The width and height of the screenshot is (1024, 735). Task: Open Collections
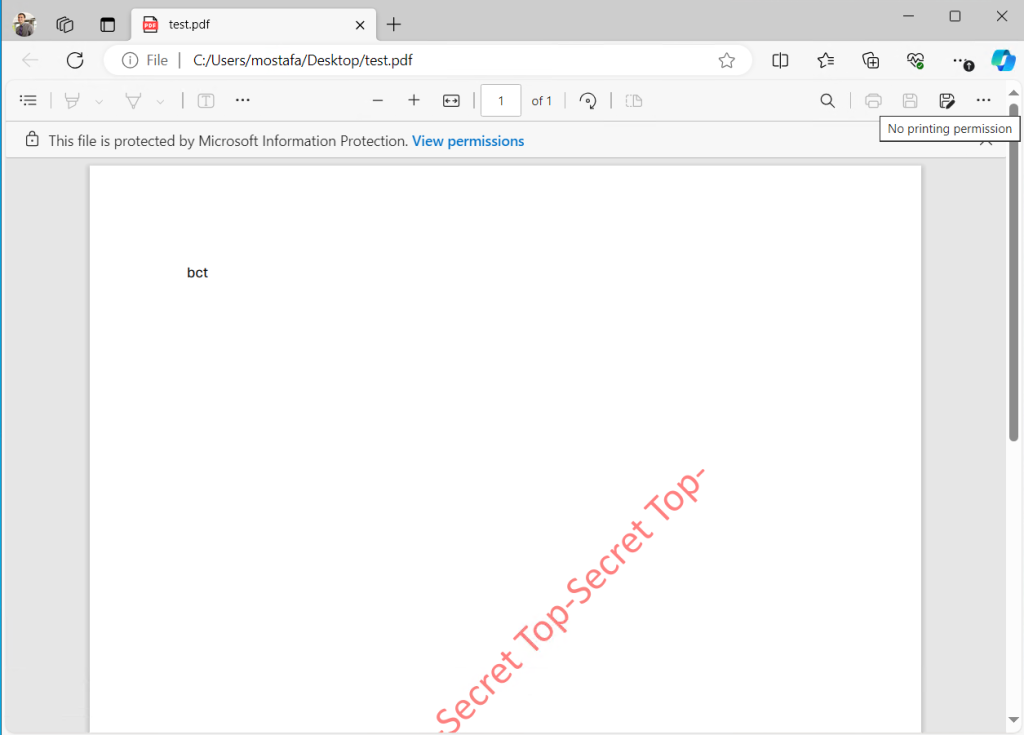coord(871,61)
